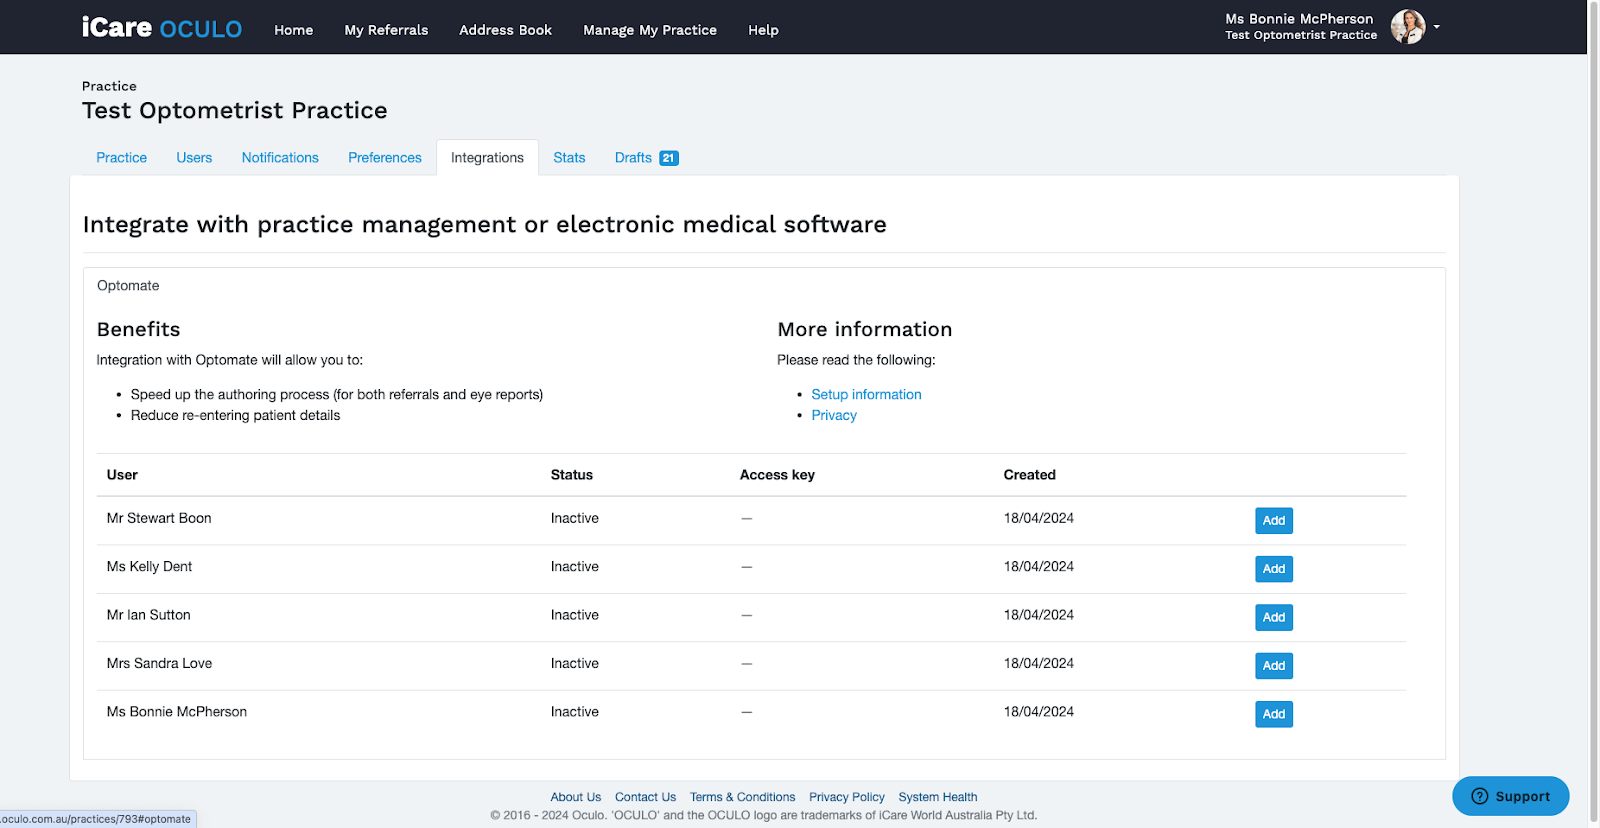
Task: Open the Address Book page
Action: click(x=505, y=30)
